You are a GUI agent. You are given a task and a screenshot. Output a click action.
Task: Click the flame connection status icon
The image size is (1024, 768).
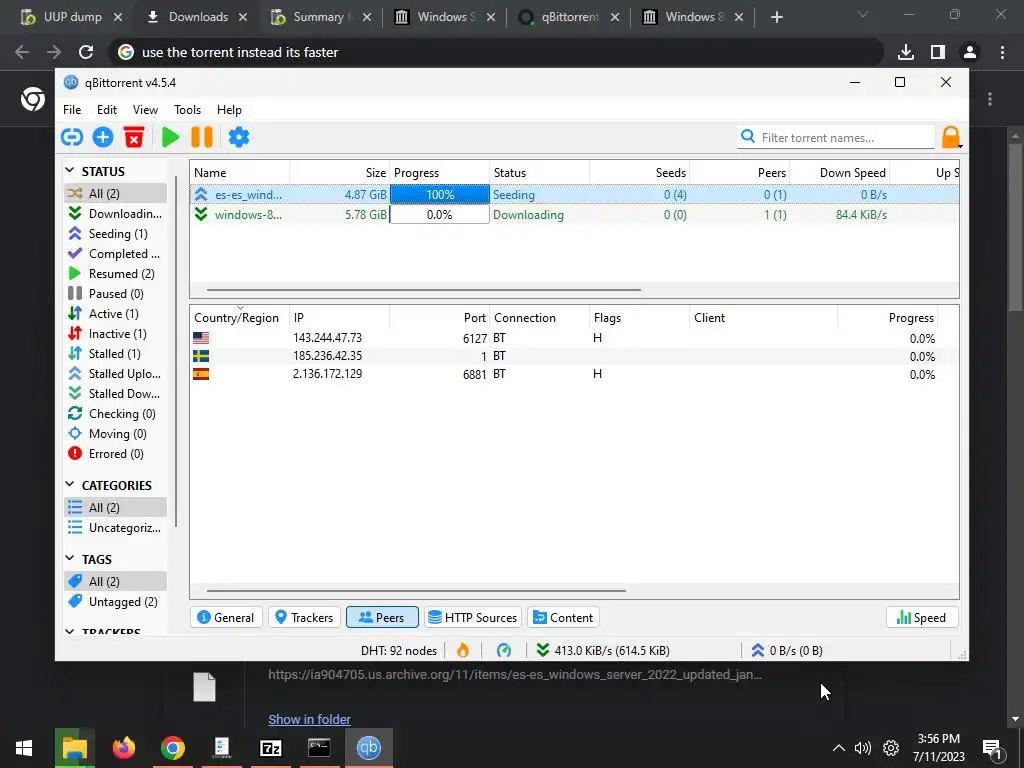point(462,650)
